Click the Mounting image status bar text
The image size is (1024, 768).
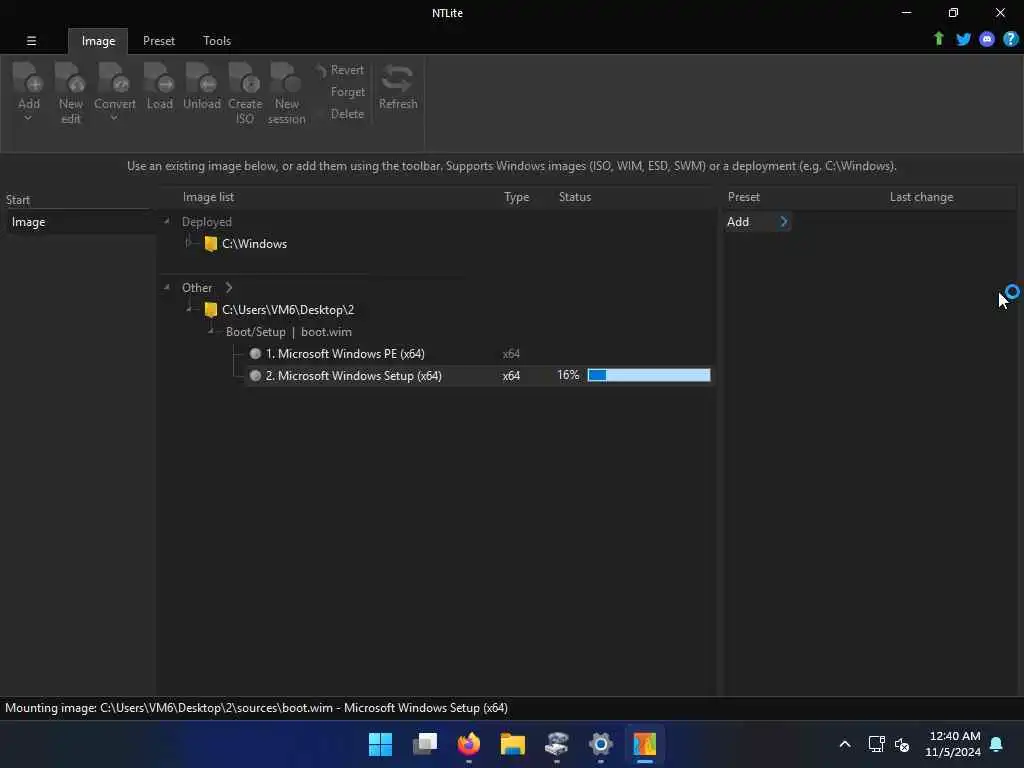256,708
